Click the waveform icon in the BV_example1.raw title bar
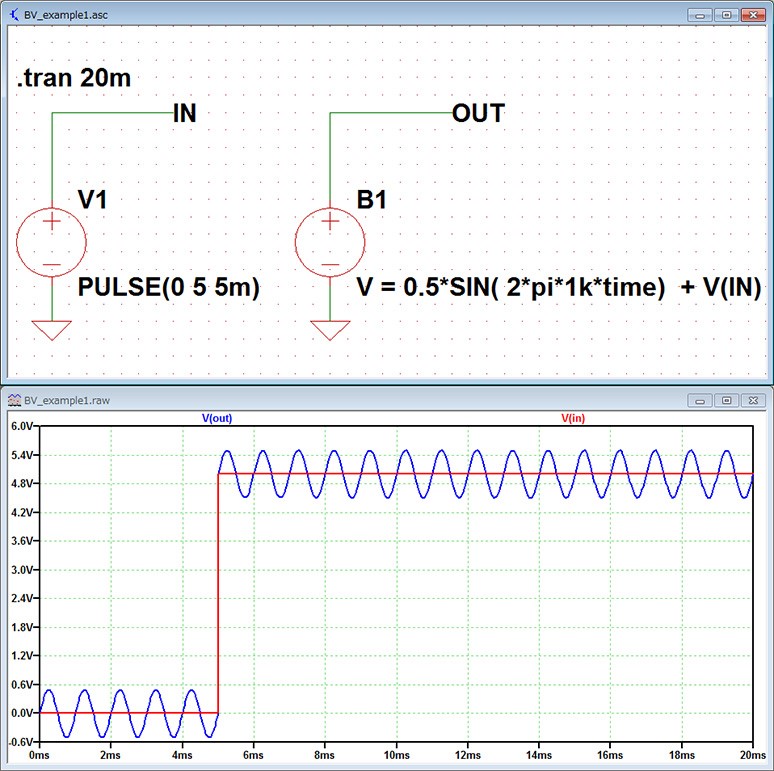Screen dimensions: 774x771 tap(12, 400)
